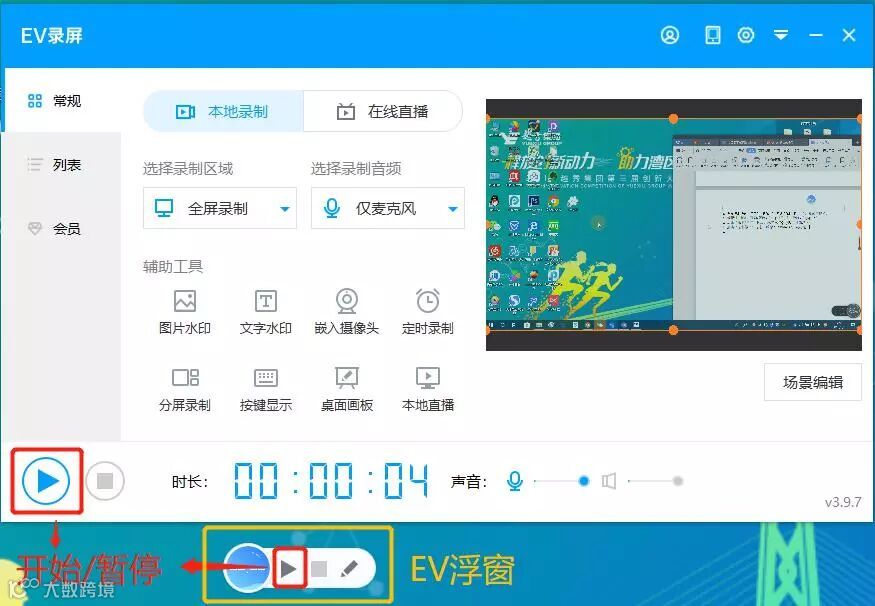Click the play button on EV float window
The image size is (875, 606).
point(289,569)
